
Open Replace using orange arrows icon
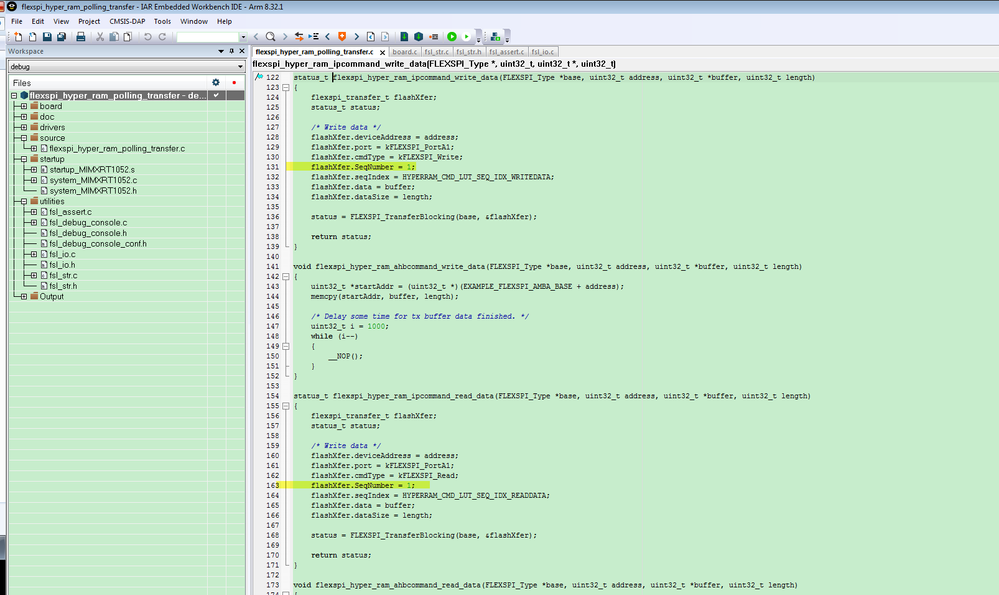tap(299, 37)
